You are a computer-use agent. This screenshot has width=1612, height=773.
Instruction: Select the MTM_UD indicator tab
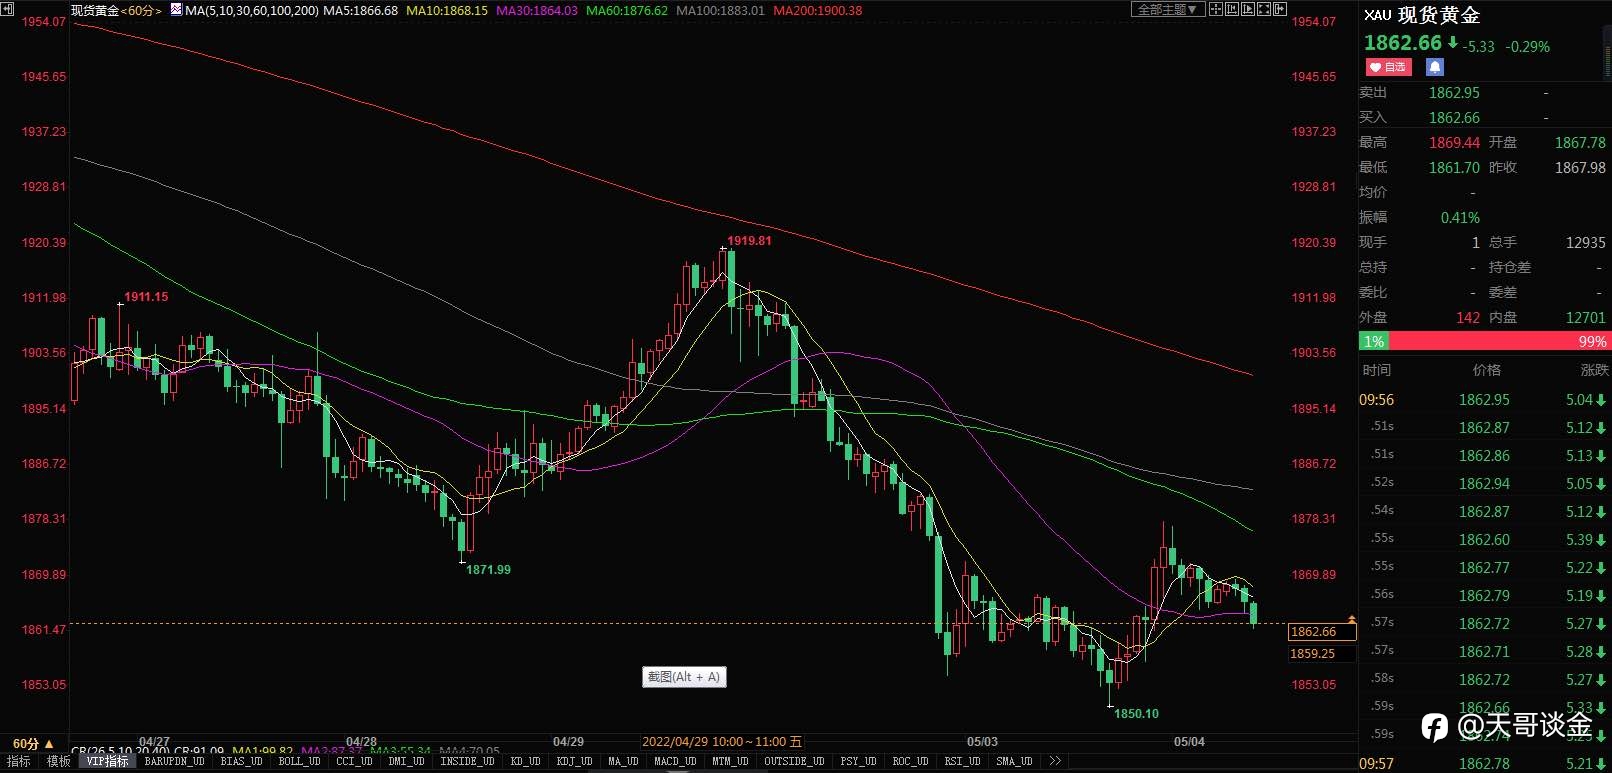[730, 762]
